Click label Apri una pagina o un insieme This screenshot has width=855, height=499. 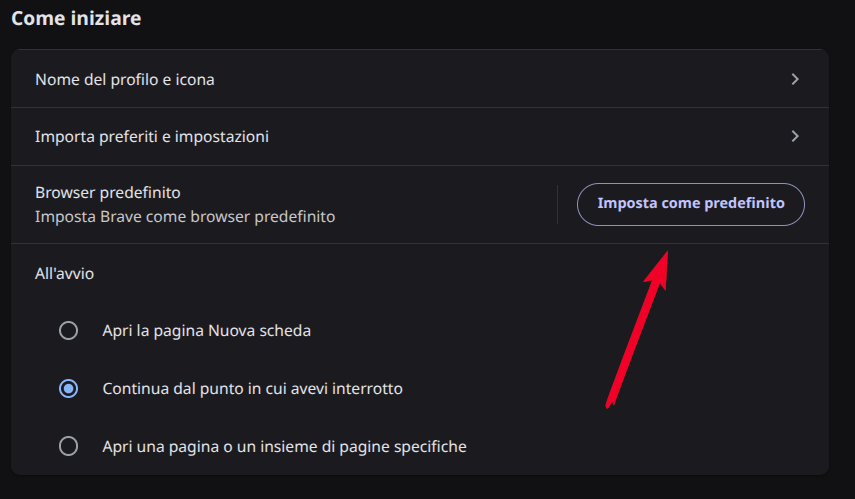pos(284,446)
